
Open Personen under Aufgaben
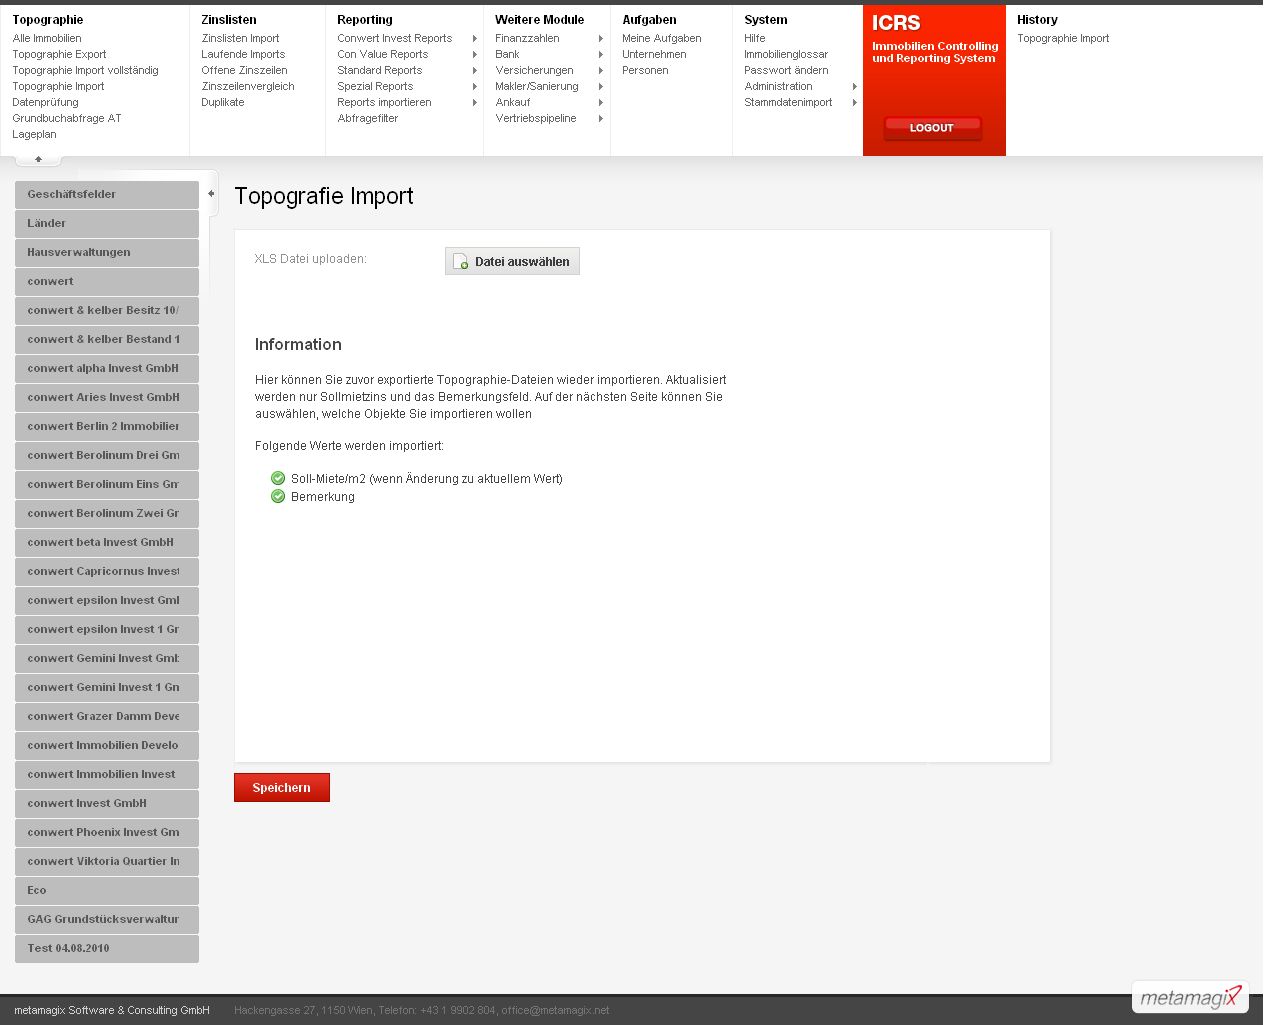(645, 70)
